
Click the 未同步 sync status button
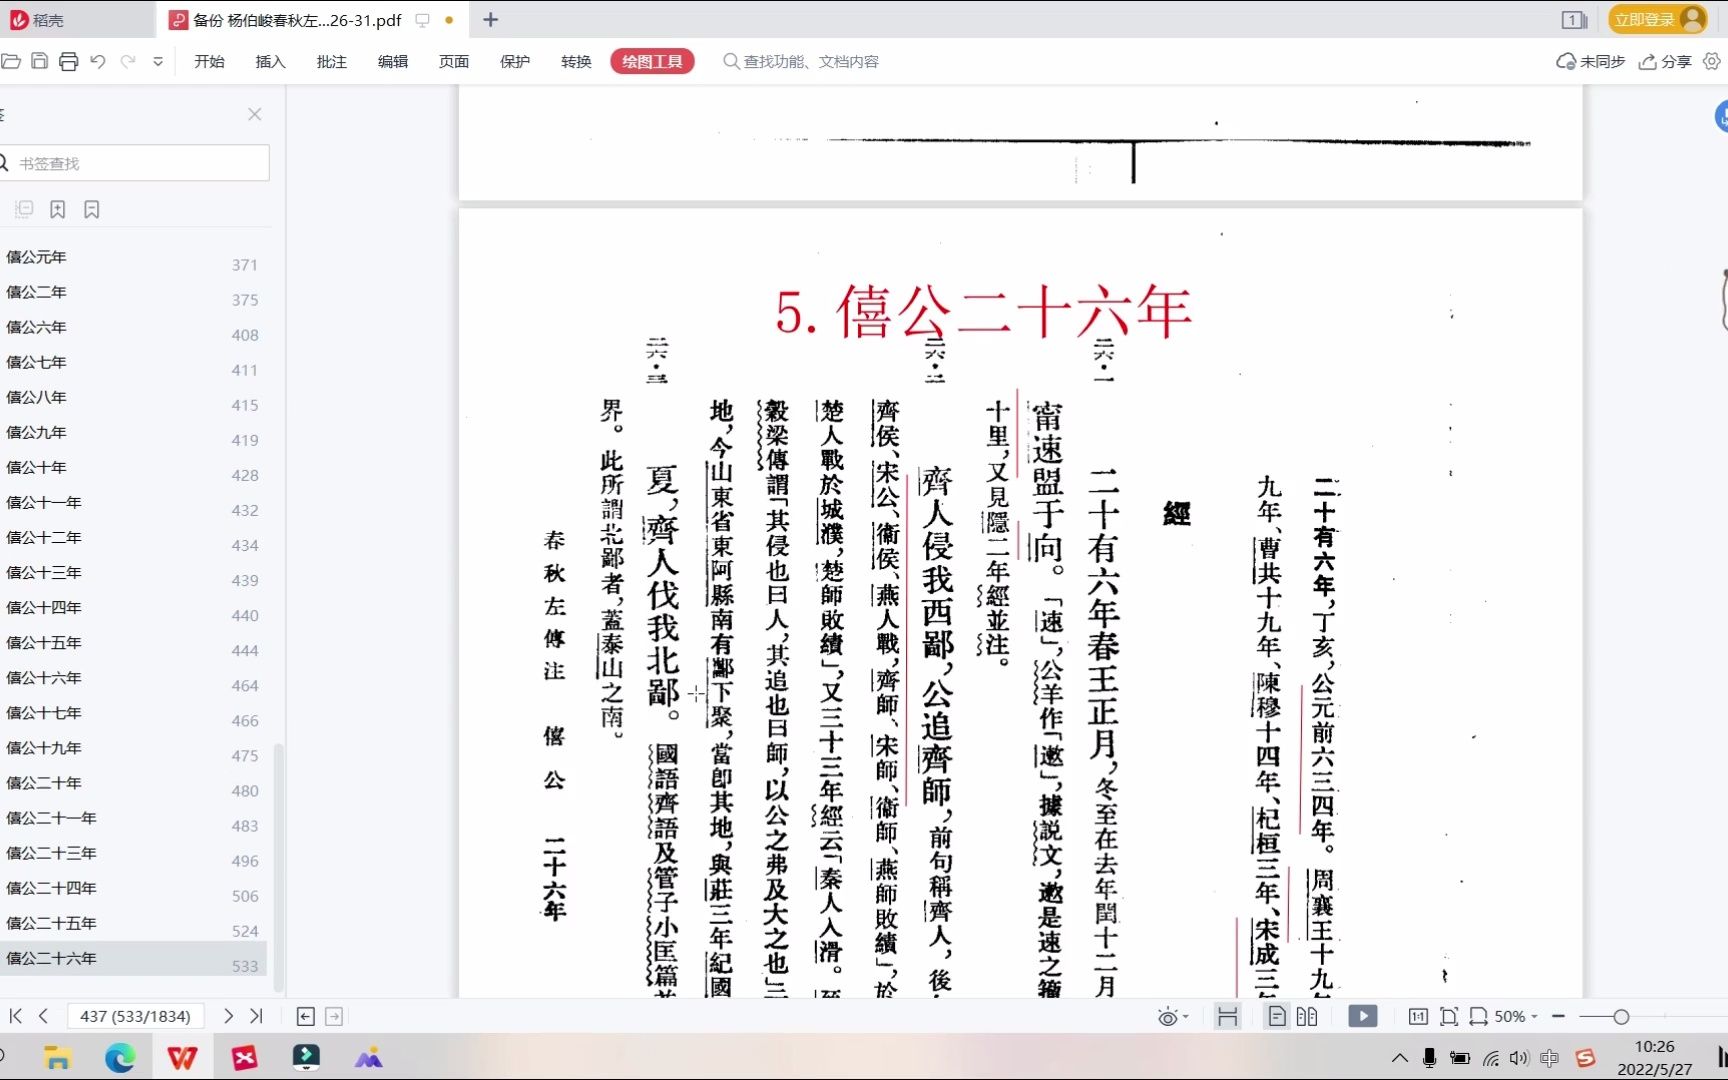1590,61
